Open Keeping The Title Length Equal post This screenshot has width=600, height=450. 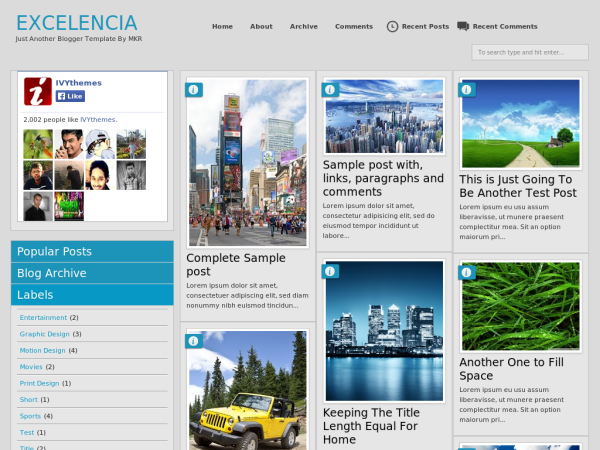[x=371, y=426]
